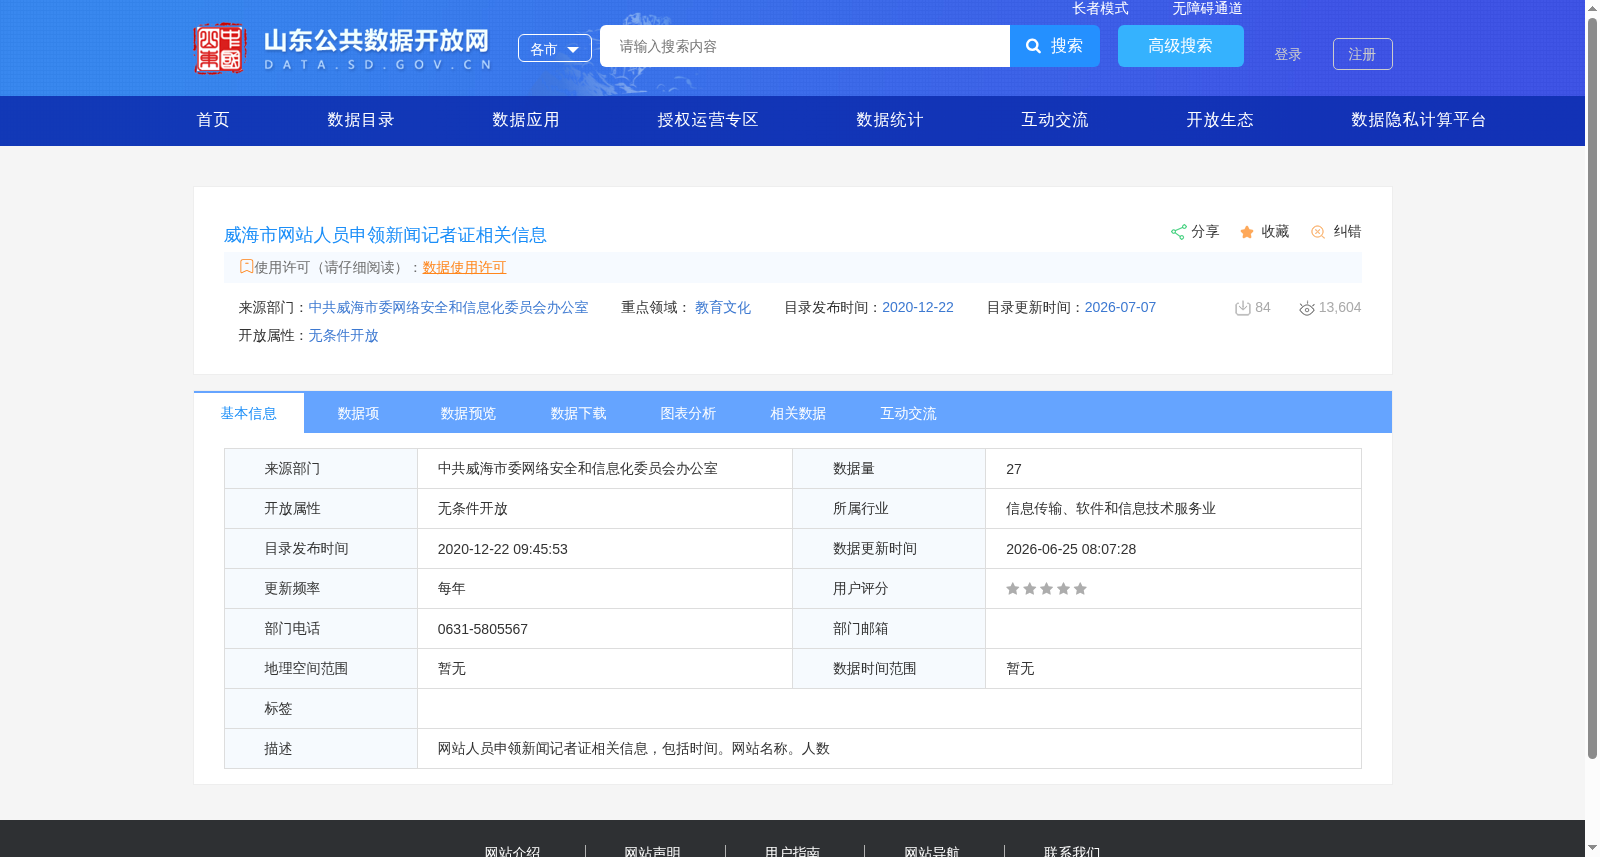Screen dimensions: 1600x857
Task: Click the view count eye icon beside 13,604
Action: [1307, 308]
